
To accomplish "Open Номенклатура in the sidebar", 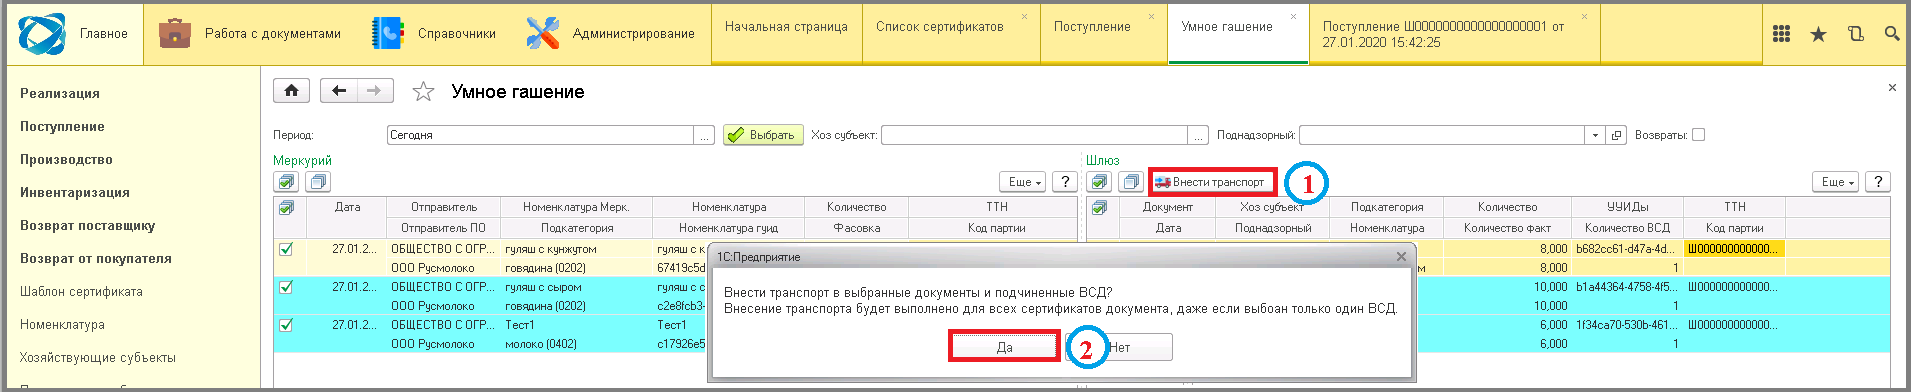I will tap(62, 324).
